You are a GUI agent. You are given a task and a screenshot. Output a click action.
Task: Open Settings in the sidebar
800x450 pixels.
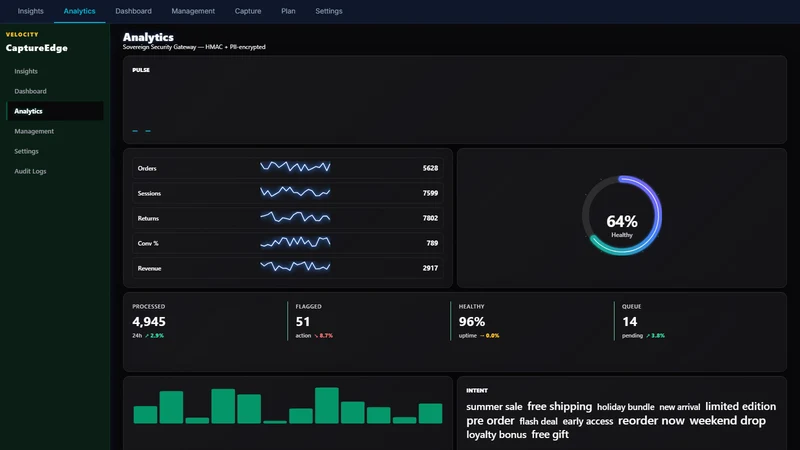pyautogui.click(x=55, y=151)
